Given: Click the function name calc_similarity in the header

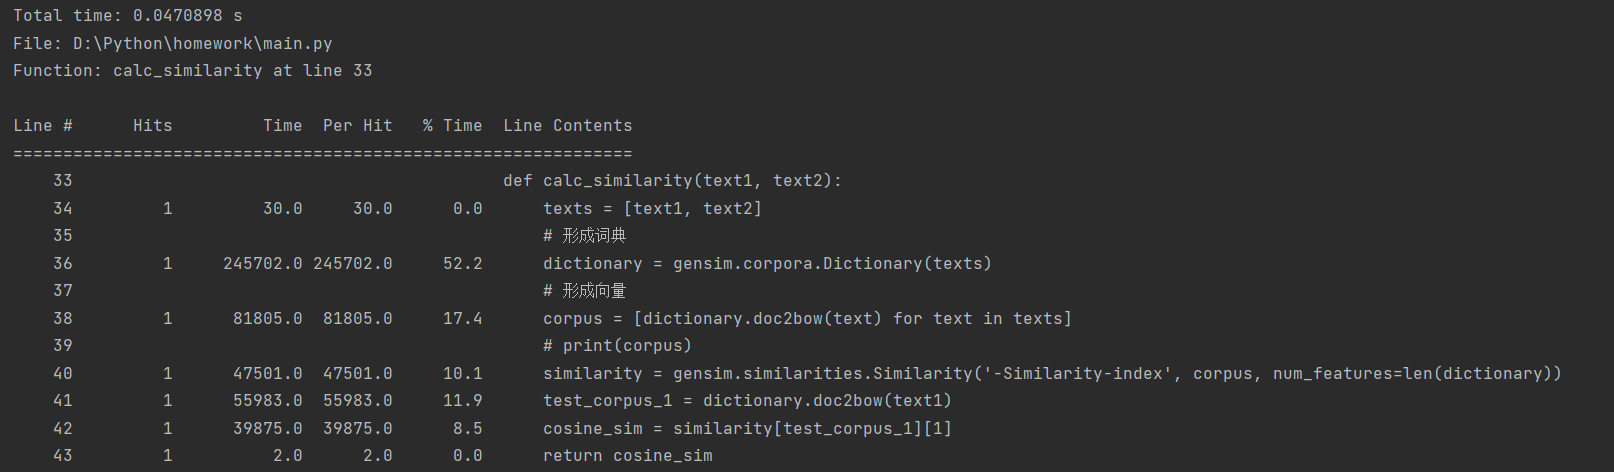Looking at the screenshot, I should 187,71.
